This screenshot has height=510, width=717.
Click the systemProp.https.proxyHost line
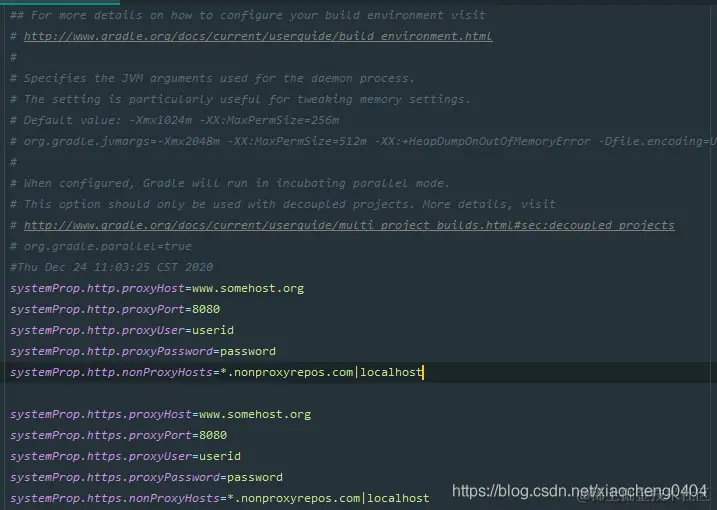pos(161,414)
